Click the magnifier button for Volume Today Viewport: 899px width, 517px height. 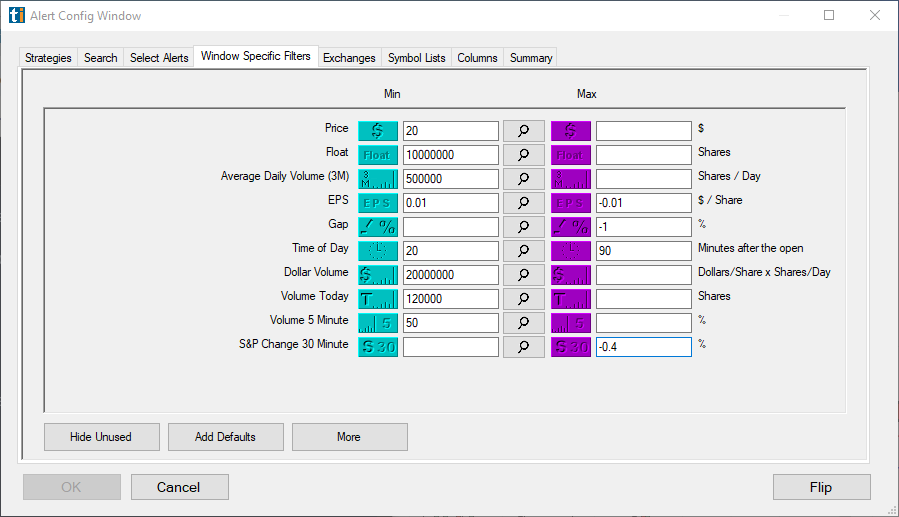[x=523, y=299]
